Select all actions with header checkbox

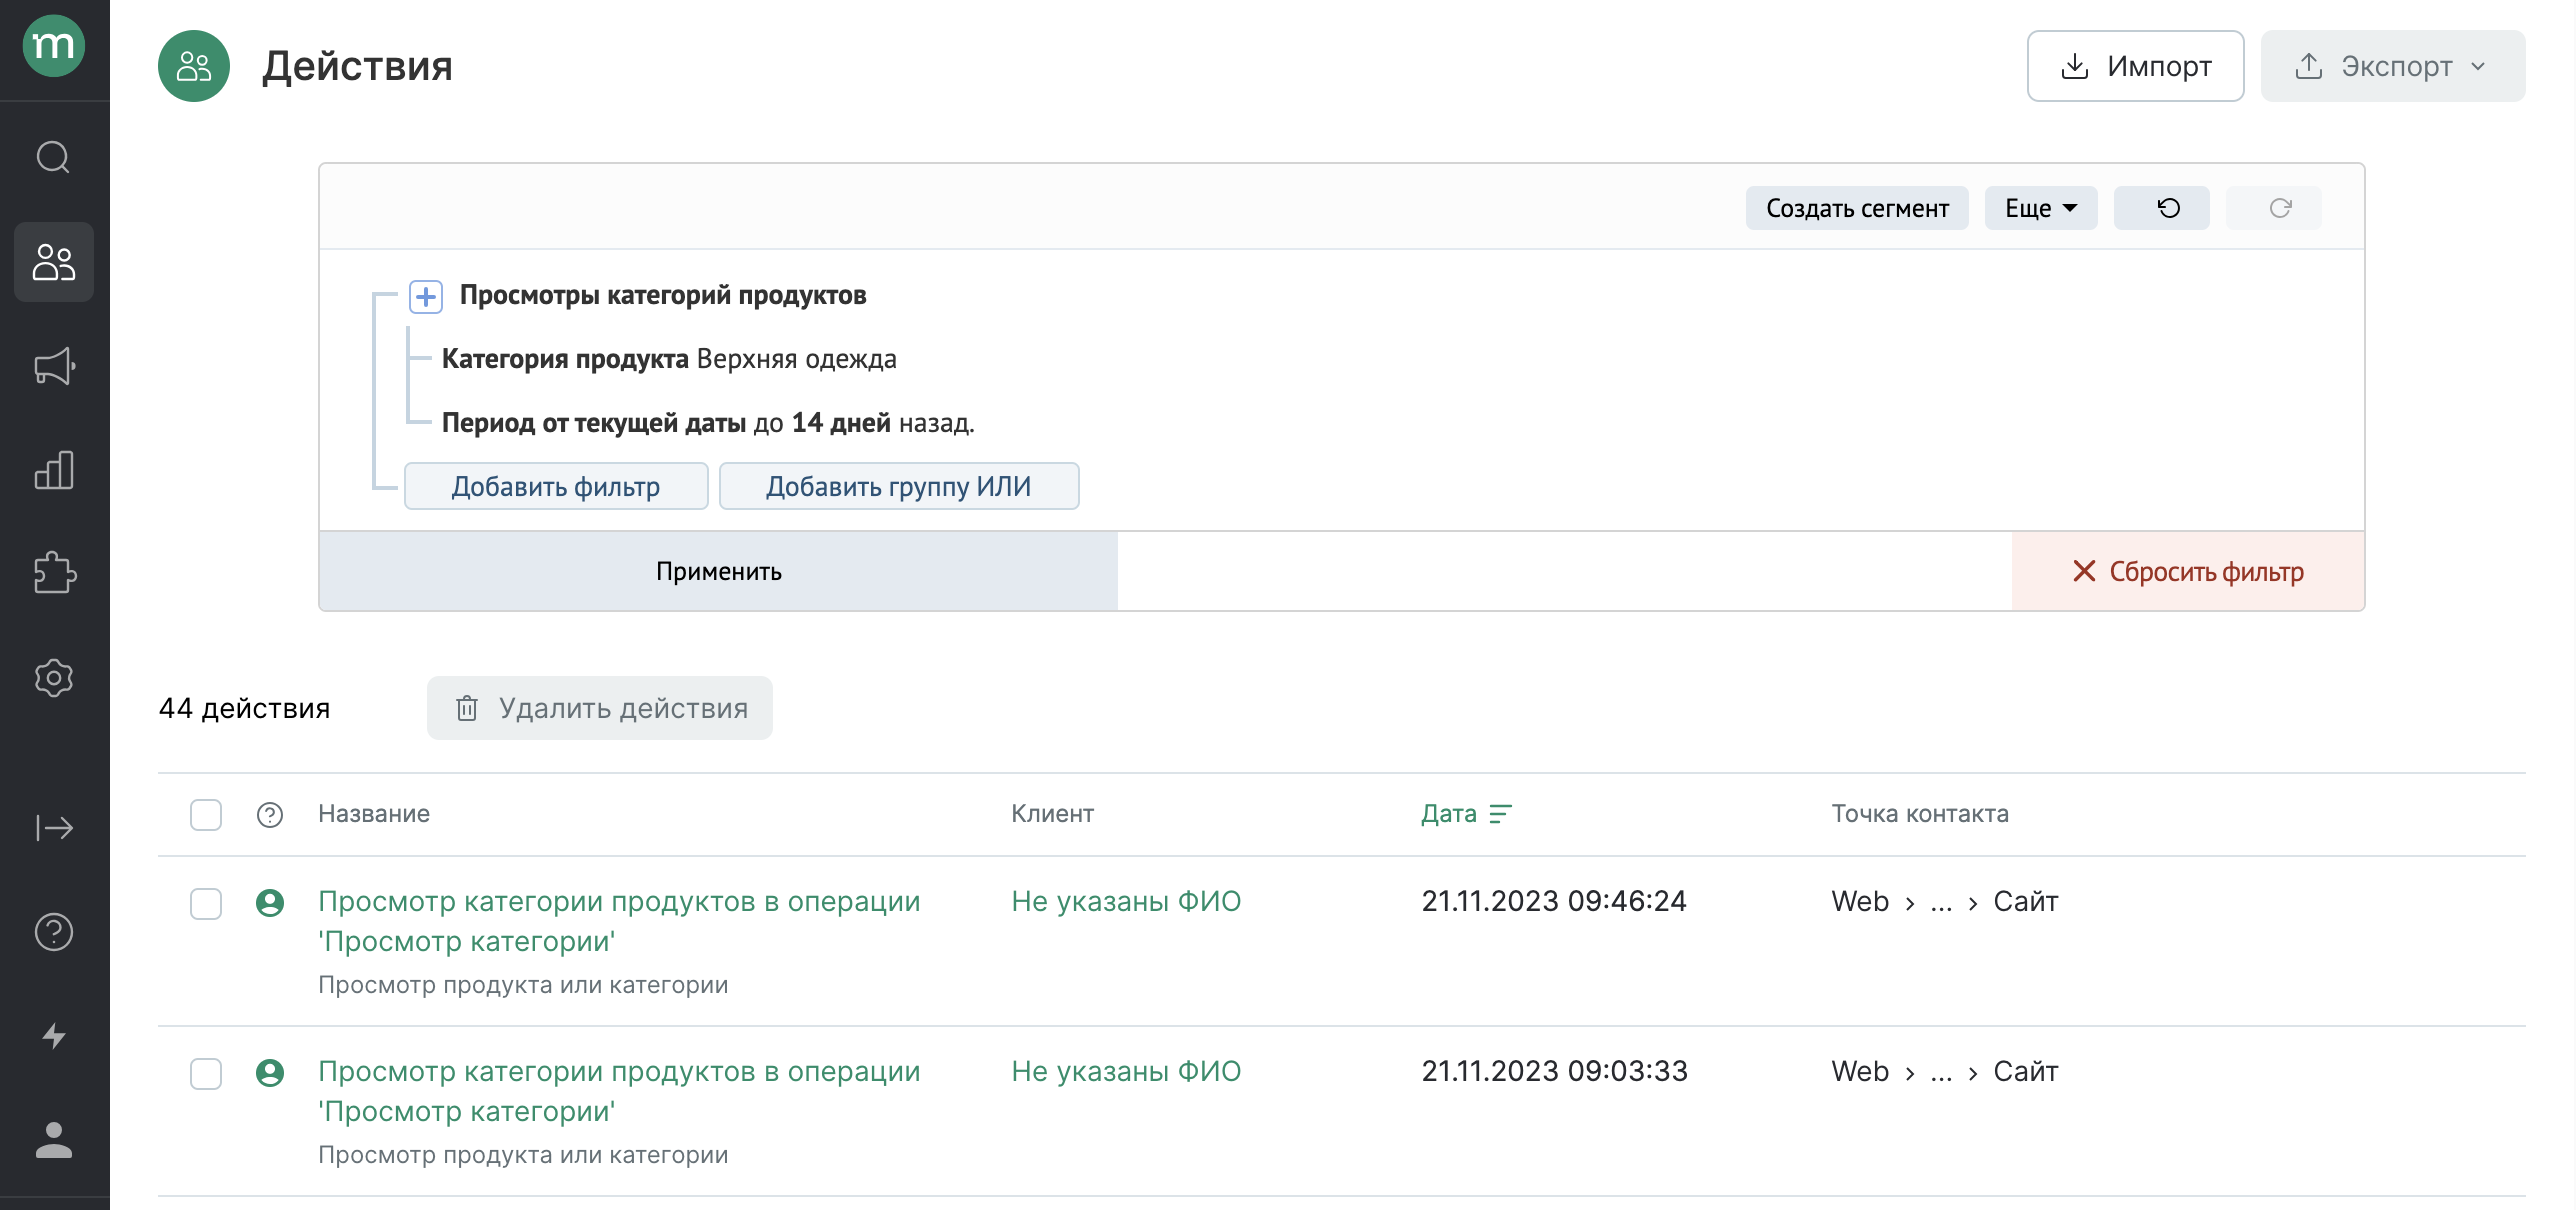[206, 815]
